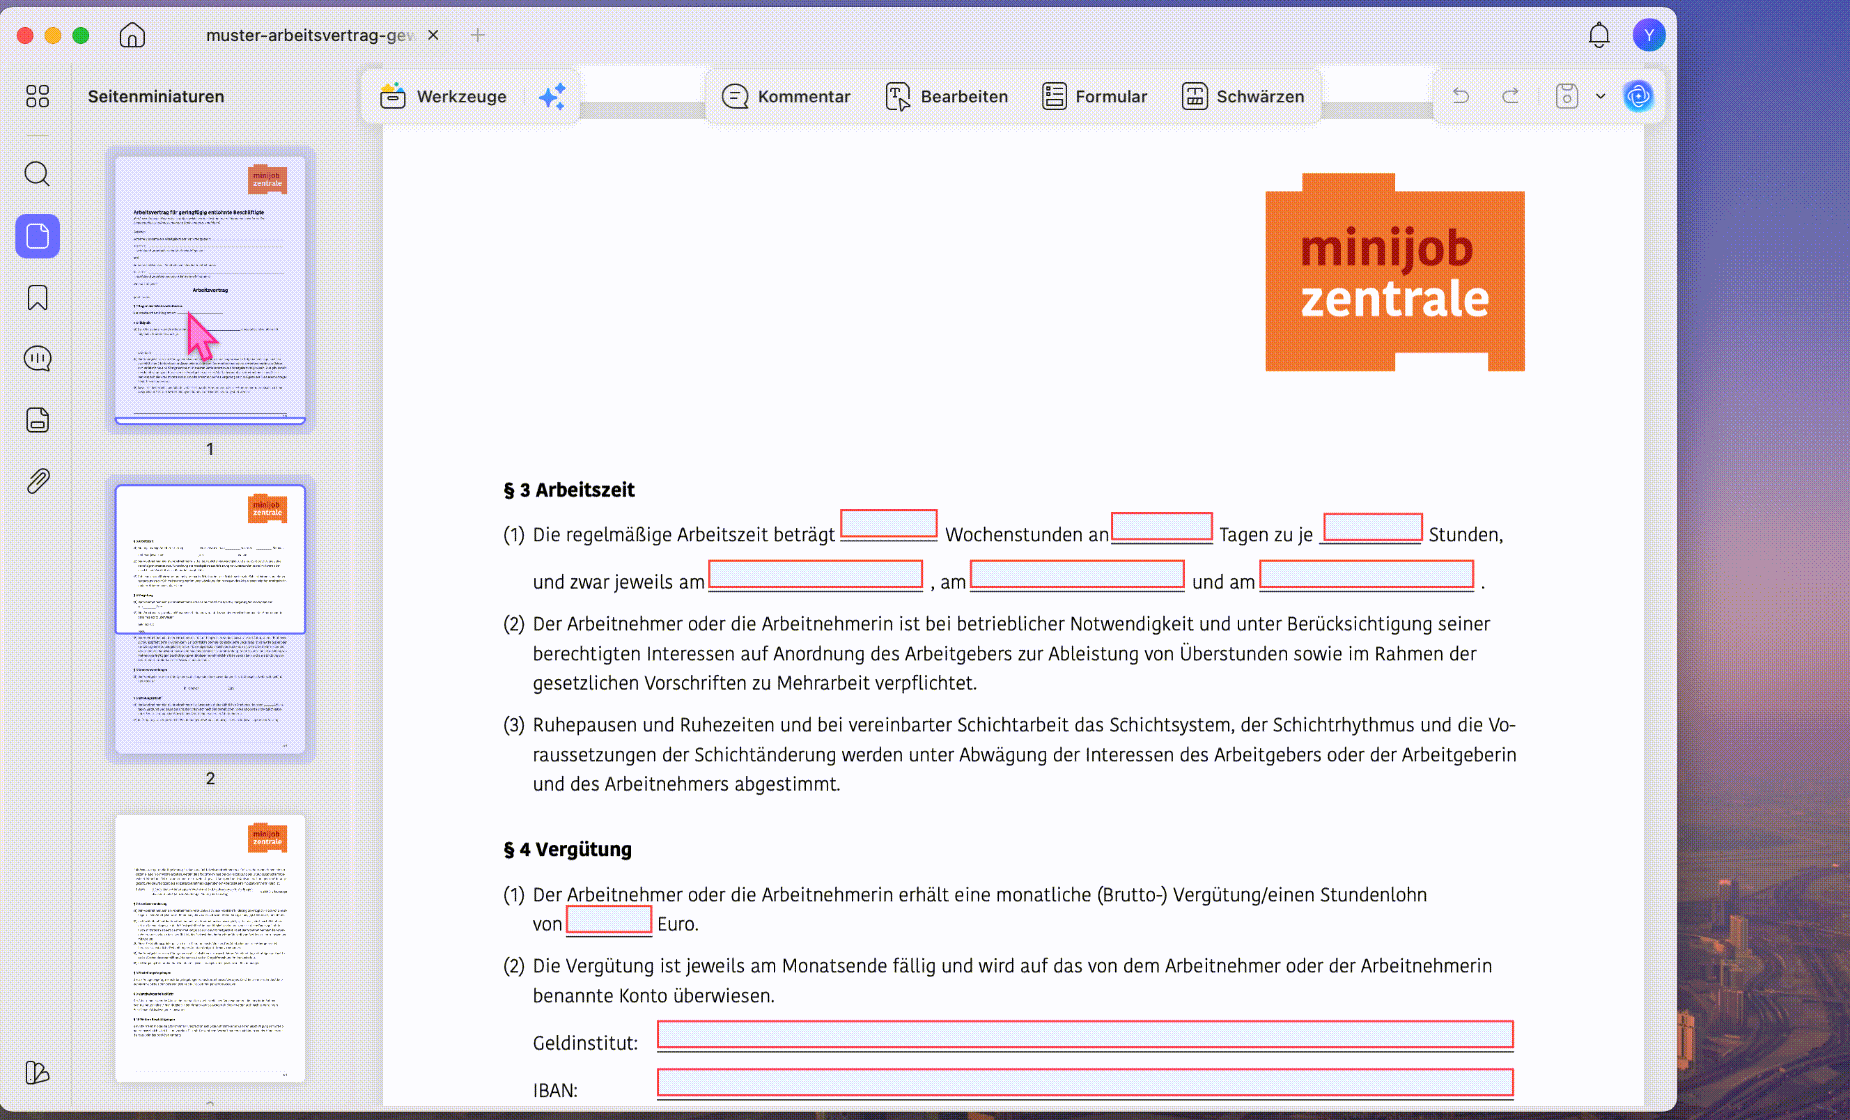Open the attachments paperclip panel

click(x=37, y=481)
